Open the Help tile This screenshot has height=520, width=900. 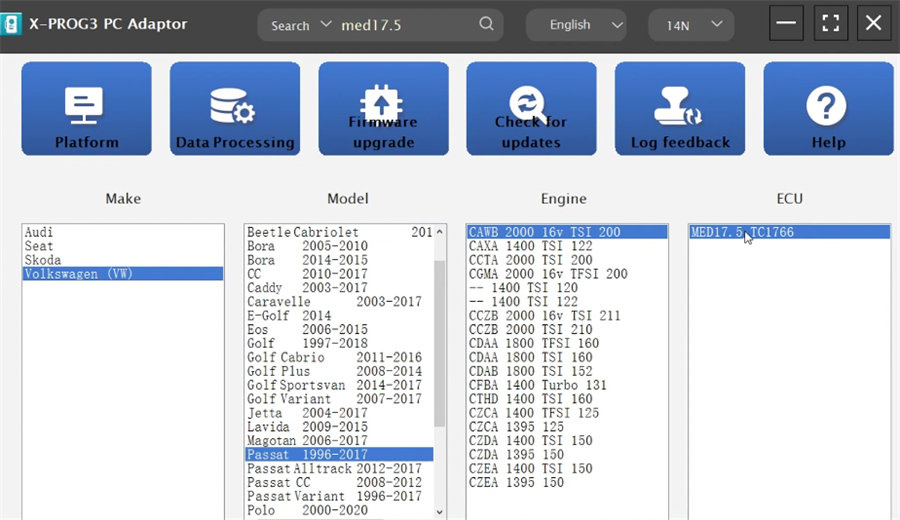click(x=828, y=108)
